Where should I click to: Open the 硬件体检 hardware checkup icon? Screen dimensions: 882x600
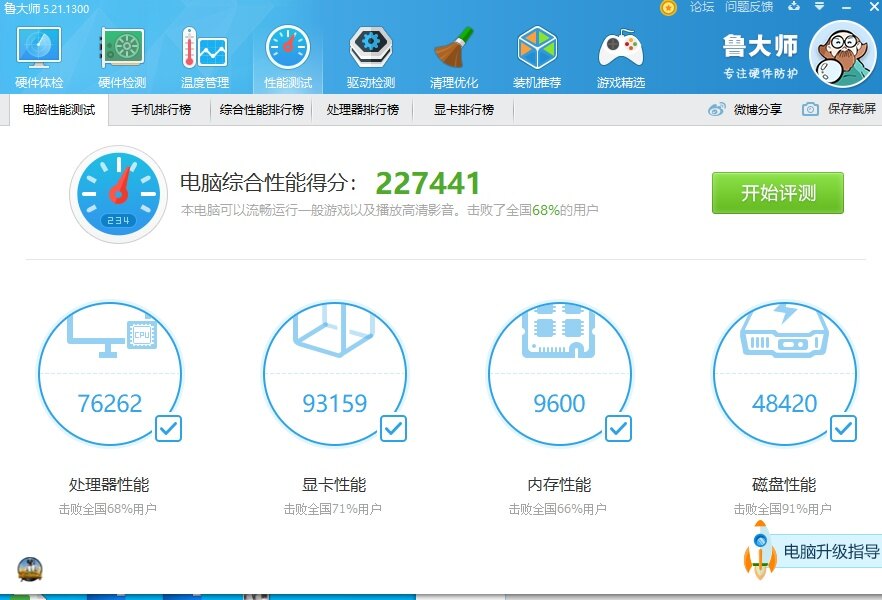click(39, 57)
